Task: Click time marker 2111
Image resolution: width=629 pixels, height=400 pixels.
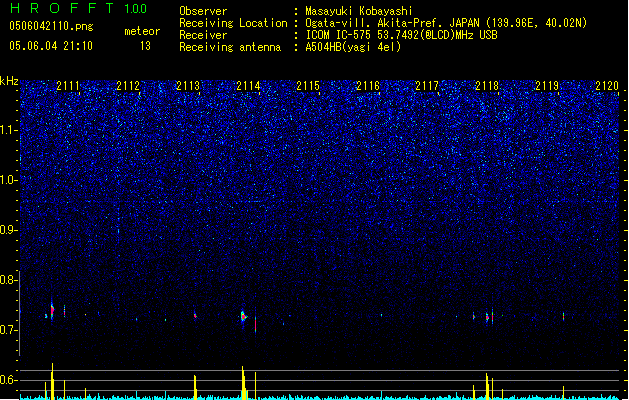Action: 68,86
